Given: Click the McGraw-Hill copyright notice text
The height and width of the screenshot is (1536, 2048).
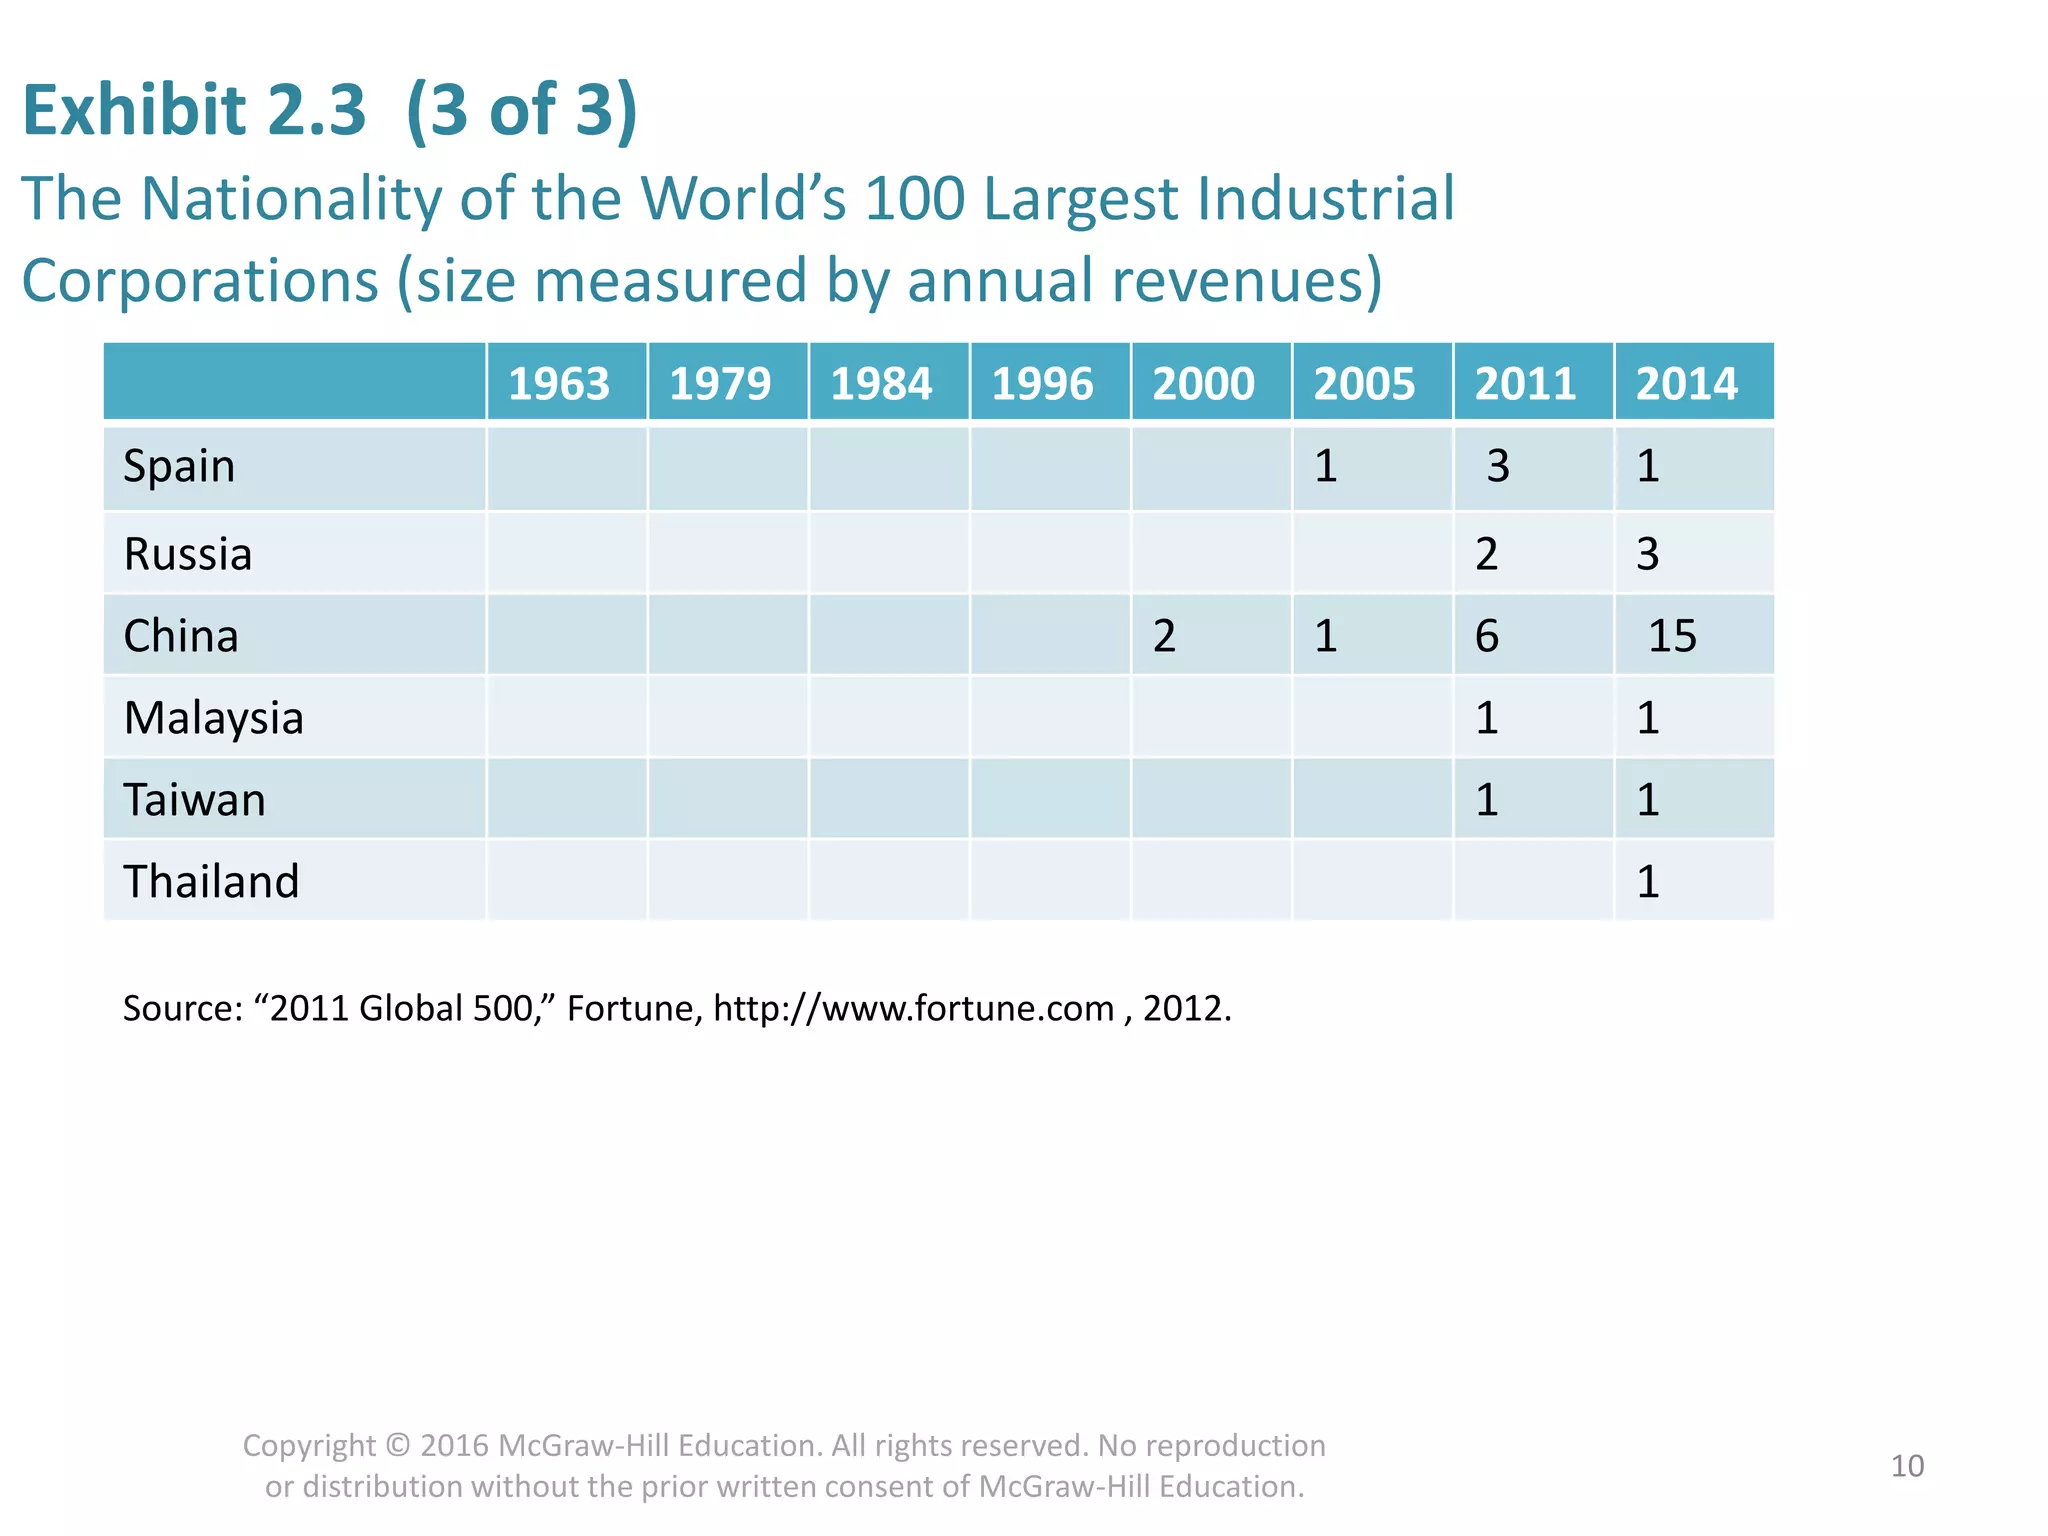Looking at the screenshot, I should tap(784, 1466).
